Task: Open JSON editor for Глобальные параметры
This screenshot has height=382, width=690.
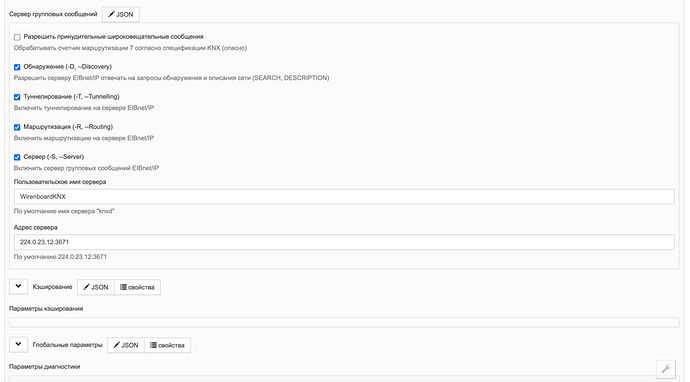Action: tap(126, 345)
